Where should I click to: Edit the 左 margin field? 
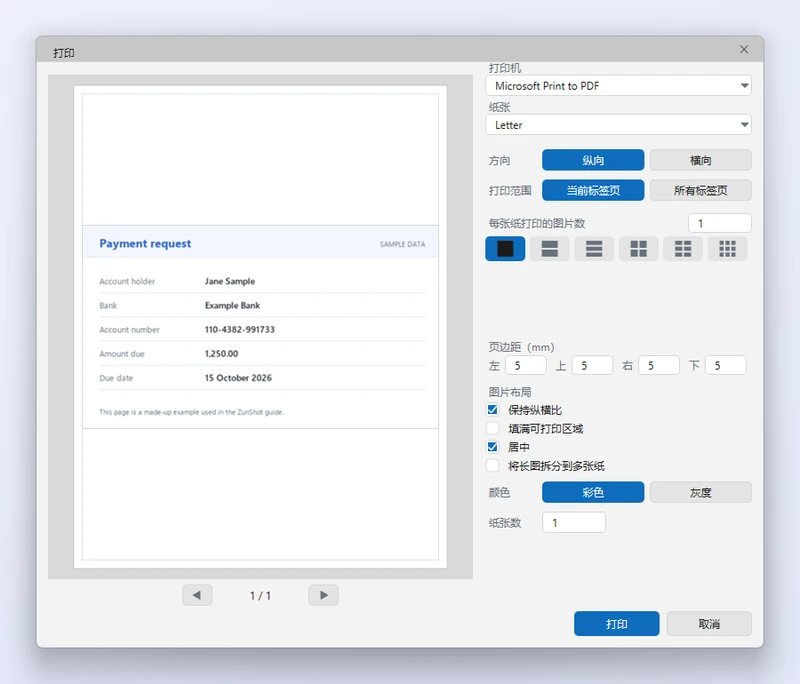pos(526,366)
